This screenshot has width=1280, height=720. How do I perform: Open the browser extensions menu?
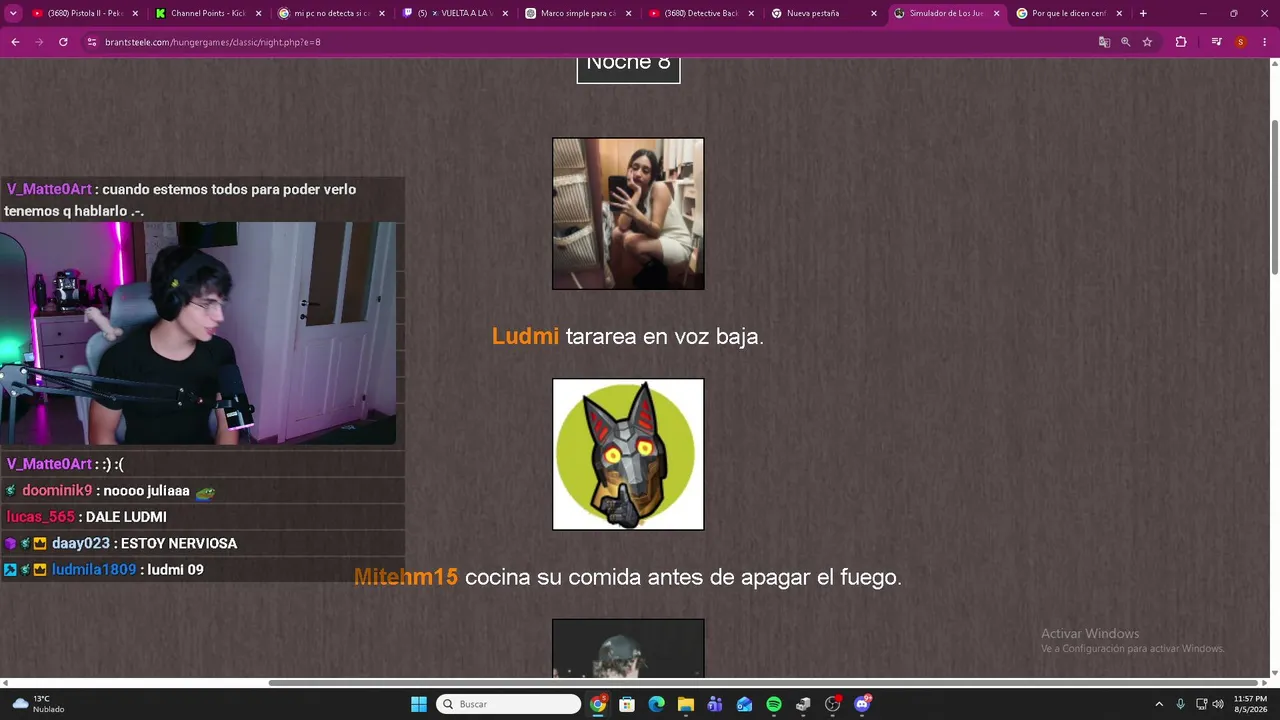click(1181, 42)
